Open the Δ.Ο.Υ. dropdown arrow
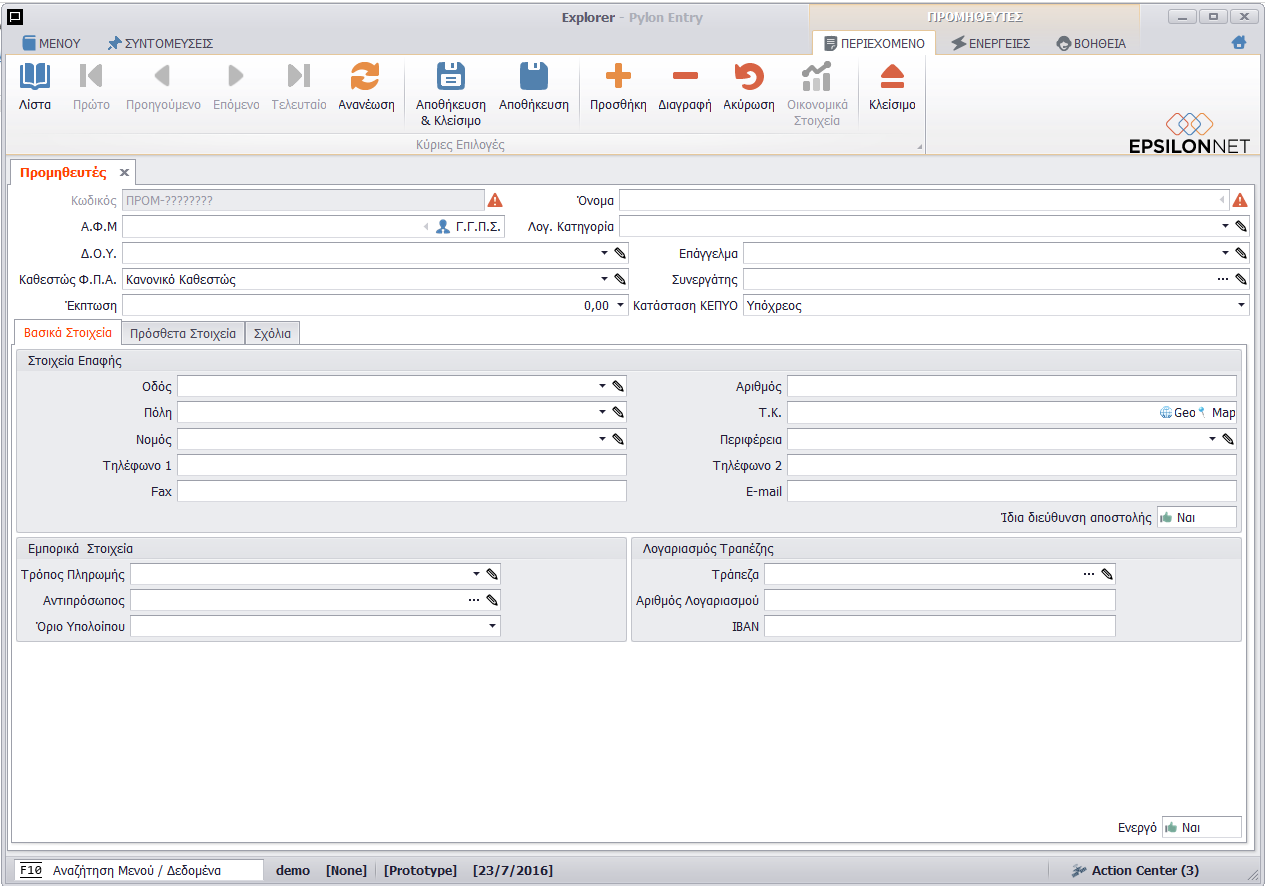The image size is (1265, 886). point(604,253)
